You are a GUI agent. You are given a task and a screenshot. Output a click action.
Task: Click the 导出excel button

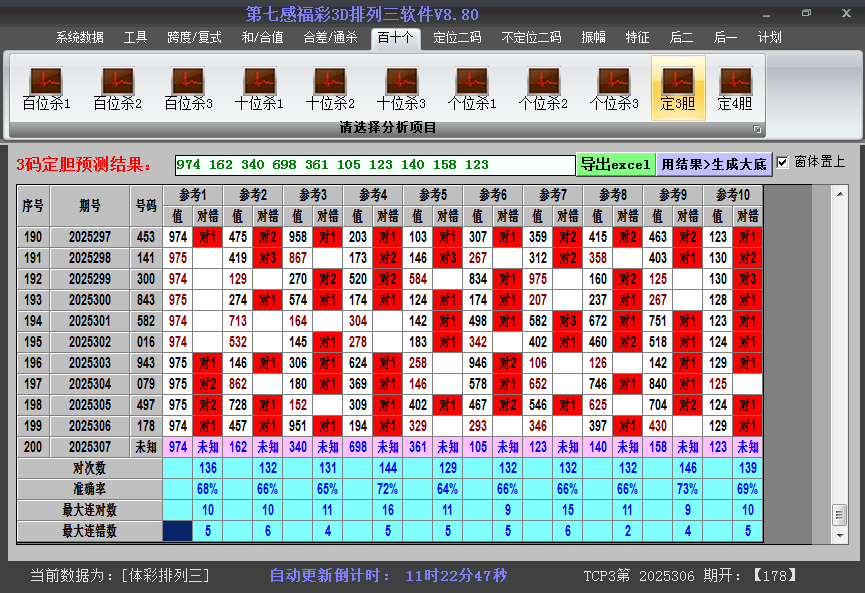click(x=614, y=163)
